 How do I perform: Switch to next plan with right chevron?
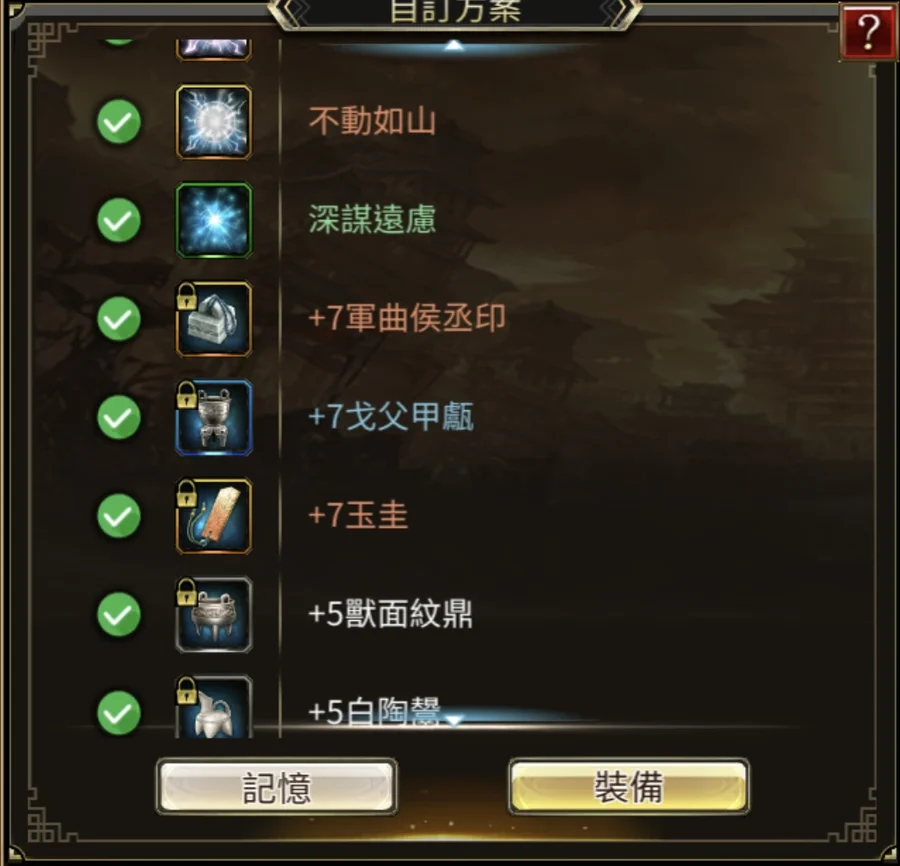pyautogui.click(x=620, y=11)
